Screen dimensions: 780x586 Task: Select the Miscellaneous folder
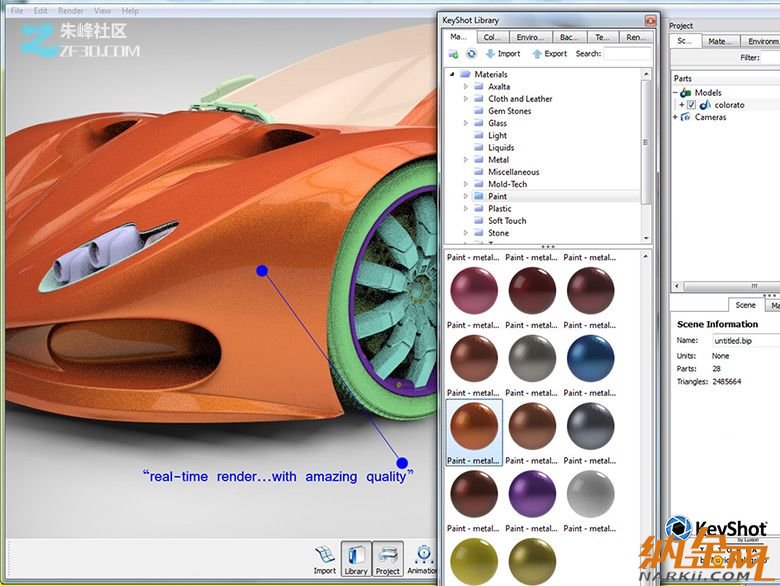coord(513,172)
